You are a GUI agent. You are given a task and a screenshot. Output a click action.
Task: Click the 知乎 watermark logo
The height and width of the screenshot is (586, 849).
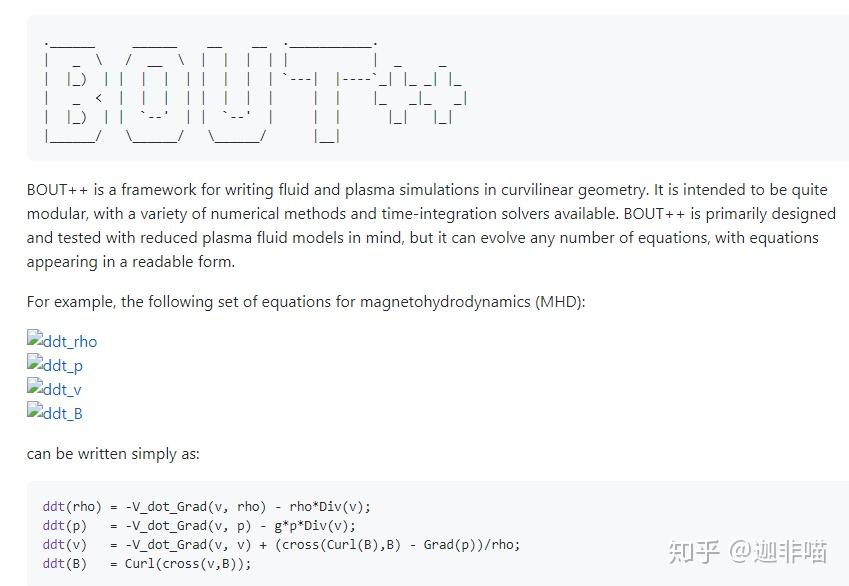695,551
